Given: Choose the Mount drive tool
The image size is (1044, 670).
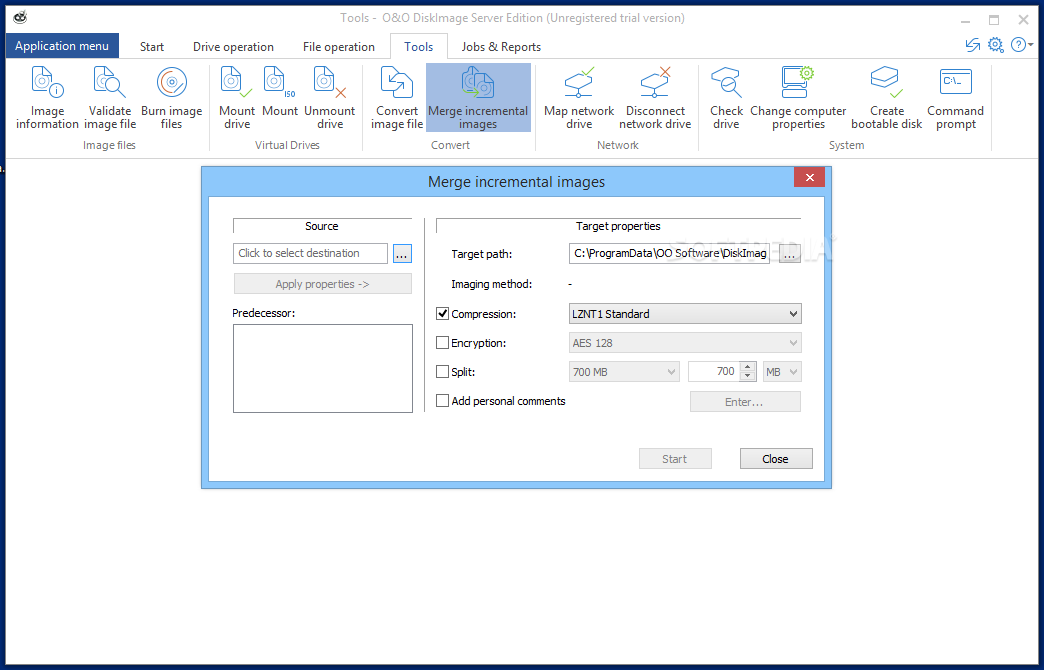Looking at the screenshot, I should (237, 98).
